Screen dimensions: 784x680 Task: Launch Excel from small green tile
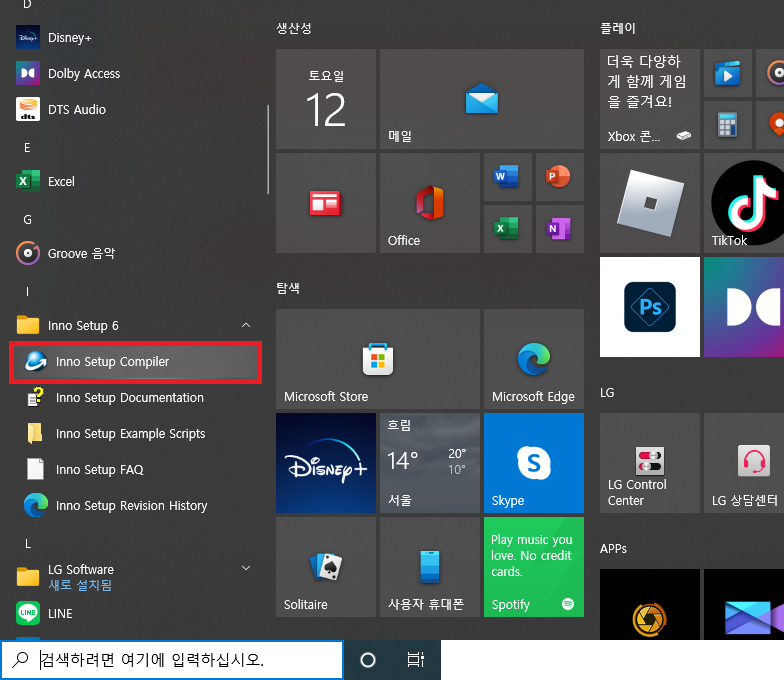[x=508, y=229]
